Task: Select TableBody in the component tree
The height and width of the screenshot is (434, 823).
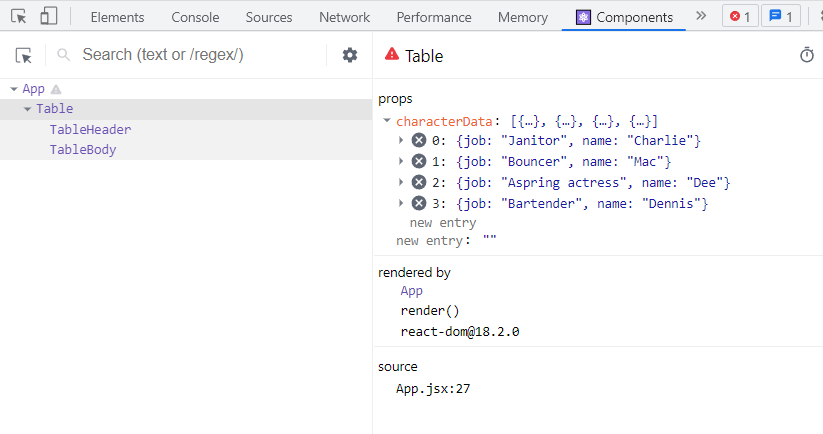Action: [83, 150]
